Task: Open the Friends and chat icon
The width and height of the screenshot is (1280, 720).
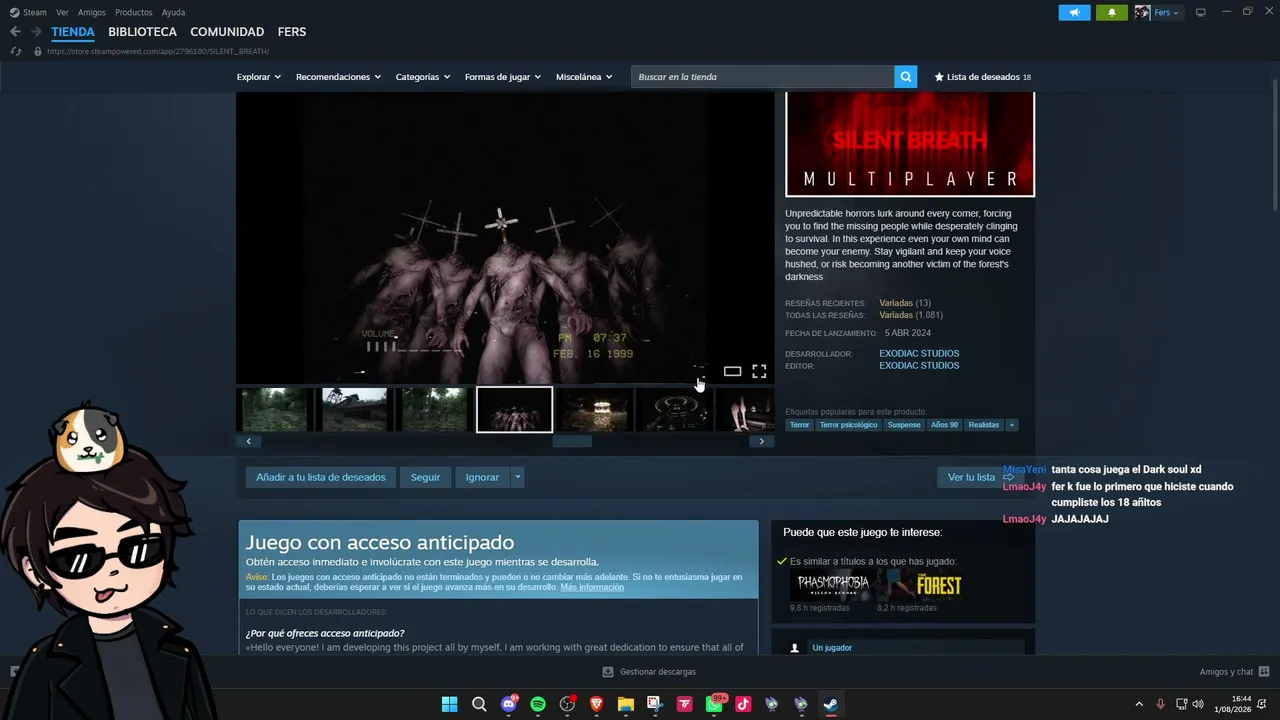Action: pyautogui.click(x=1264, y=672)
